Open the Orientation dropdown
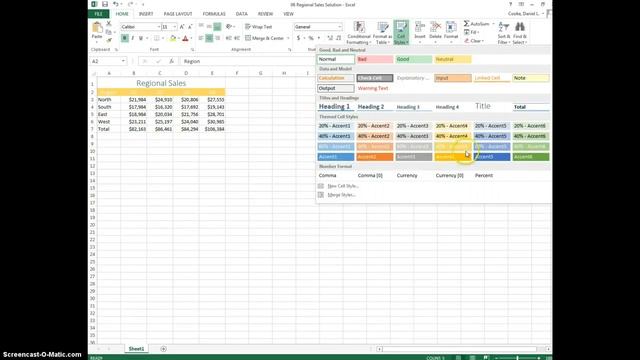Viewport: 640px width, 360px height. tap(230, 27)
